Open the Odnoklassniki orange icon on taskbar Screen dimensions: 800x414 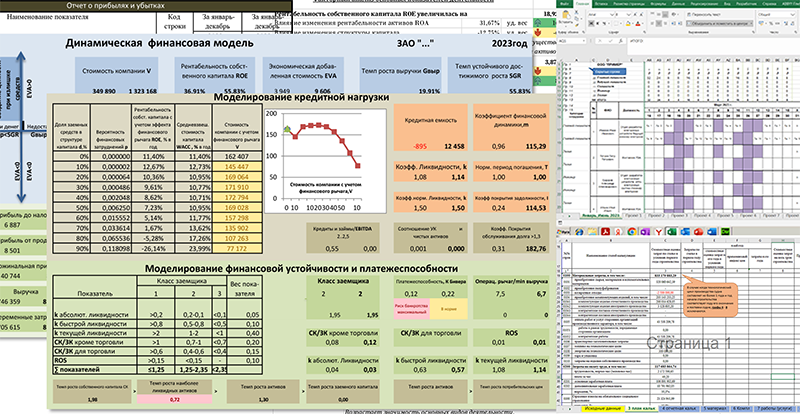(x=618, y=232)
